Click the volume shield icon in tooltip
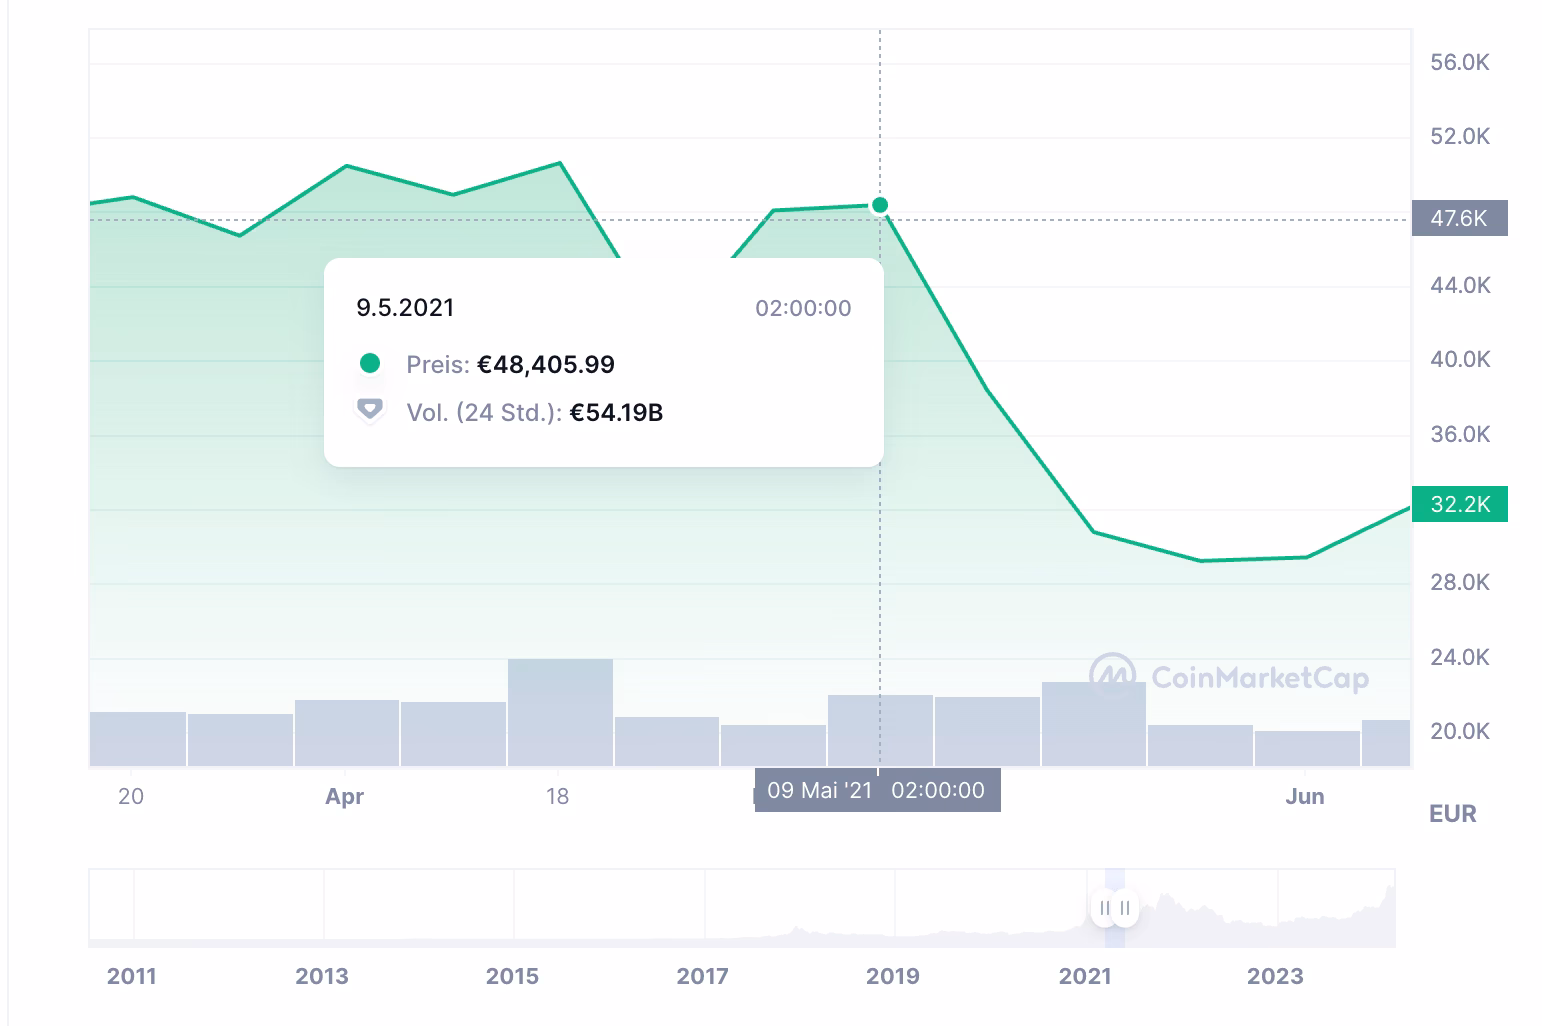The image size is (1542, 1026). point(371,410)
